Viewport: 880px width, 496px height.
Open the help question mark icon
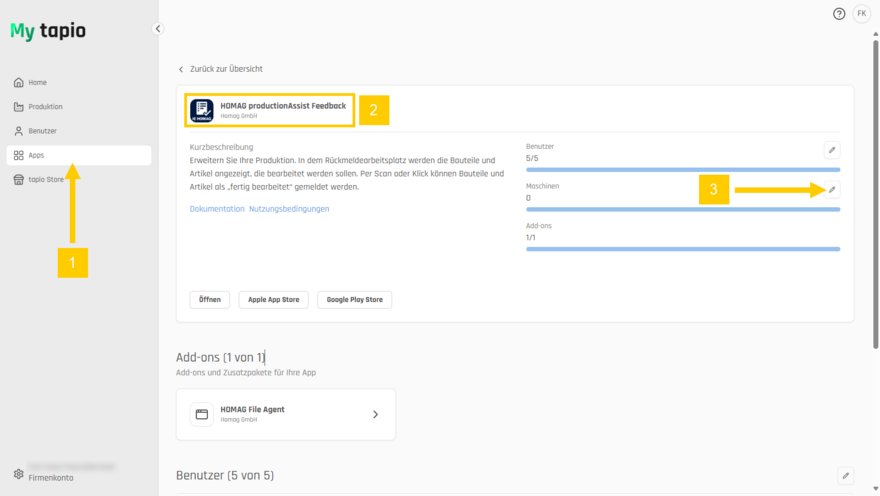coord(838,14)
